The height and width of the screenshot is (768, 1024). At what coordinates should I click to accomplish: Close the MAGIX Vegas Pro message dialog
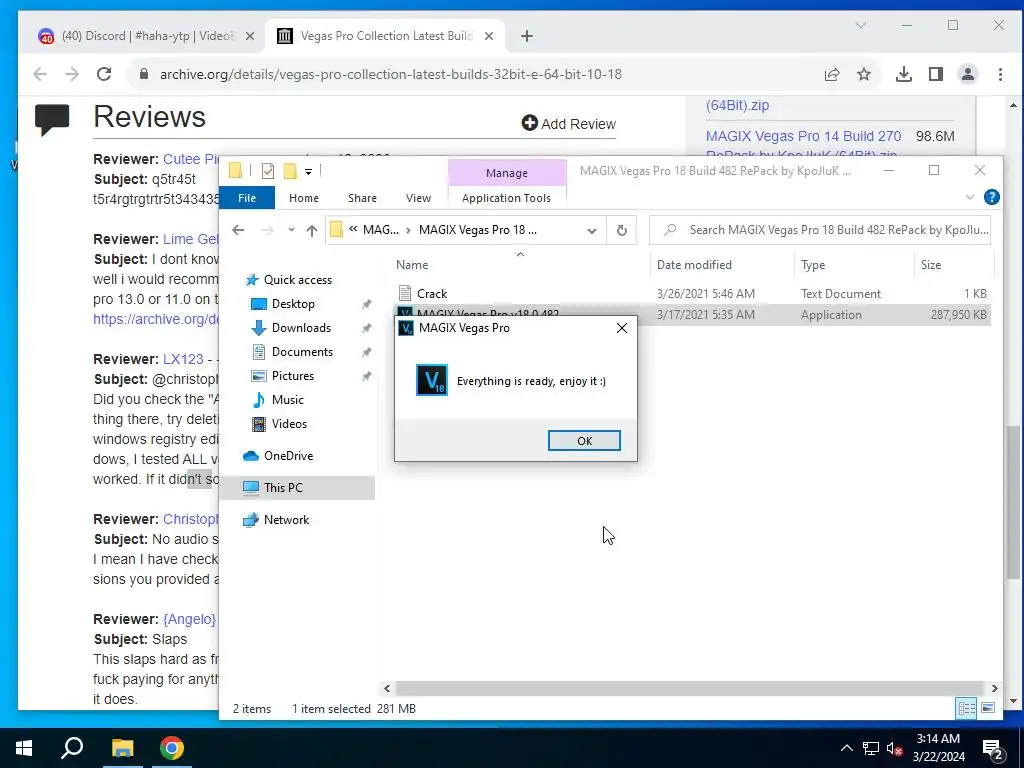[622, 328]
